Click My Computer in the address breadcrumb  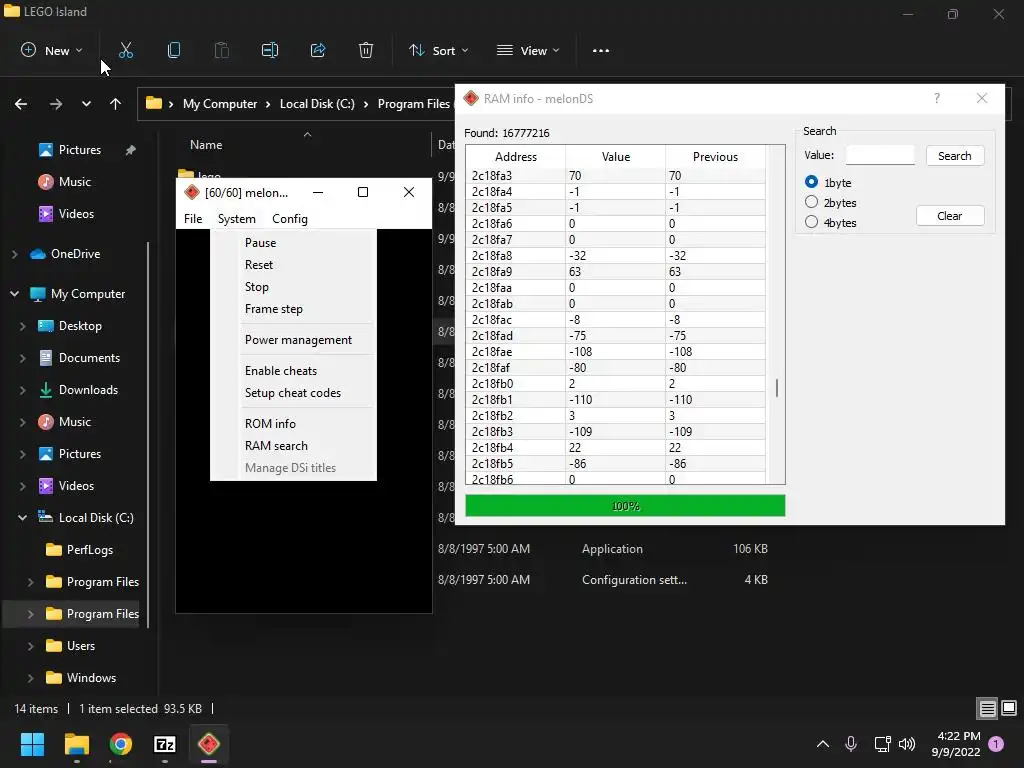pyautogui.click(x=220, y=104)
